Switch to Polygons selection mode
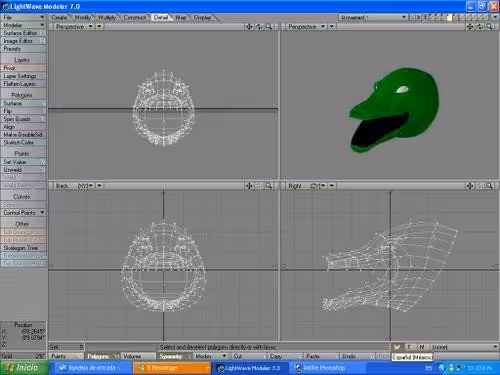 pos(102,356)
